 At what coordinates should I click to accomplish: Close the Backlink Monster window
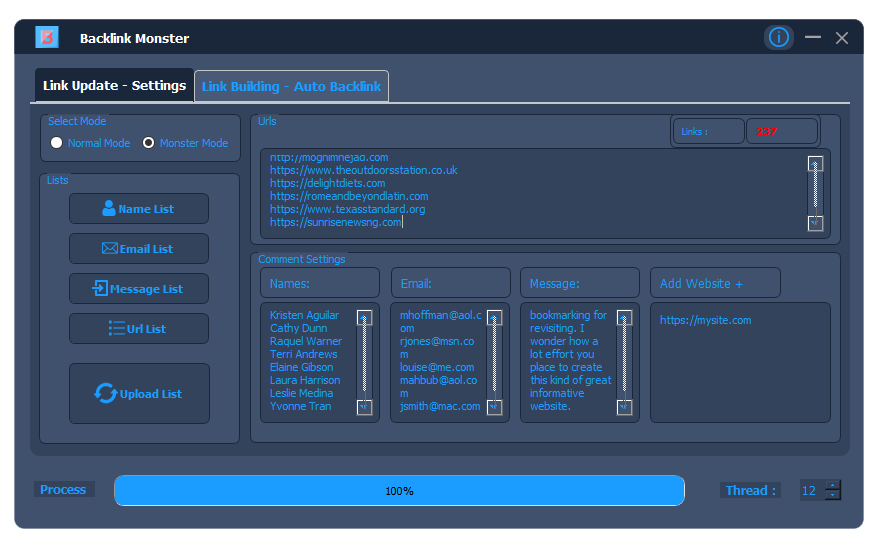click(842, 38)
